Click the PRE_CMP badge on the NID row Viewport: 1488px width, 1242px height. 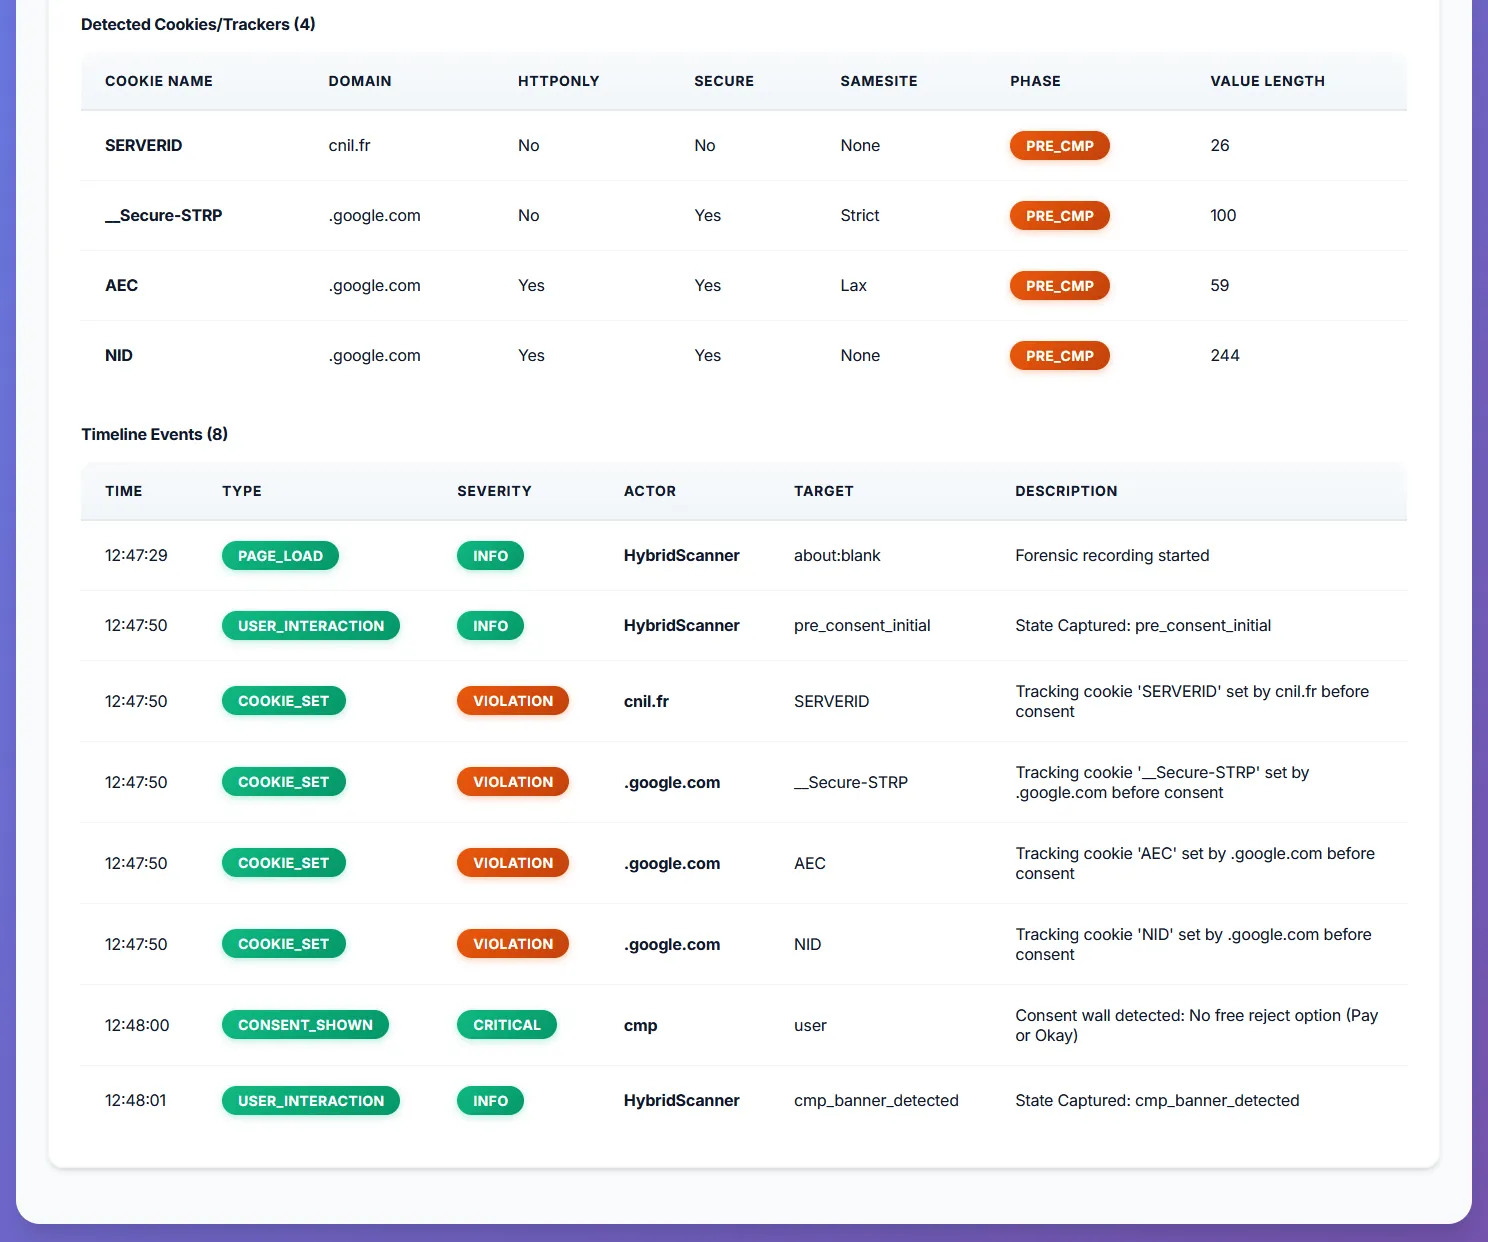(x=1059, y=355)
